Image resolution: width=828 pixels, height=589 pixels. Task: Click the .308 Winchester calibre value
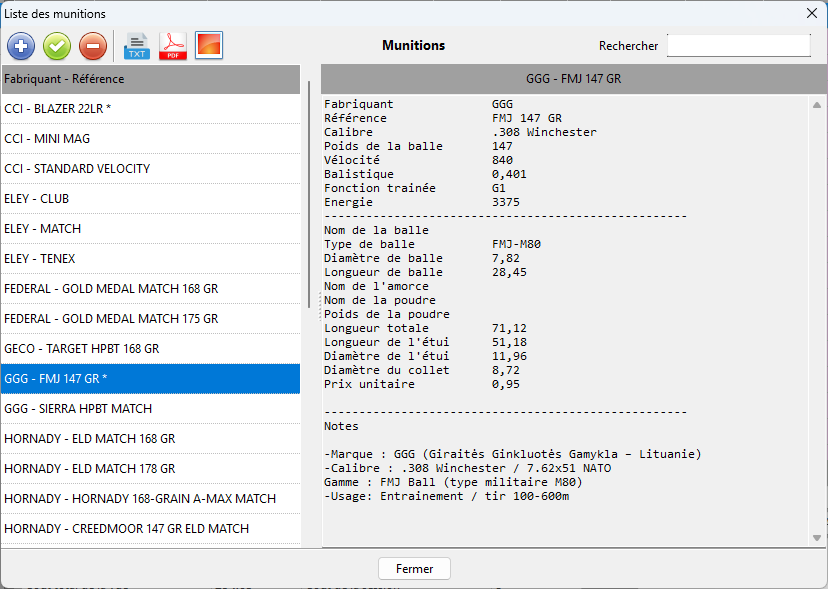(544, 132)
